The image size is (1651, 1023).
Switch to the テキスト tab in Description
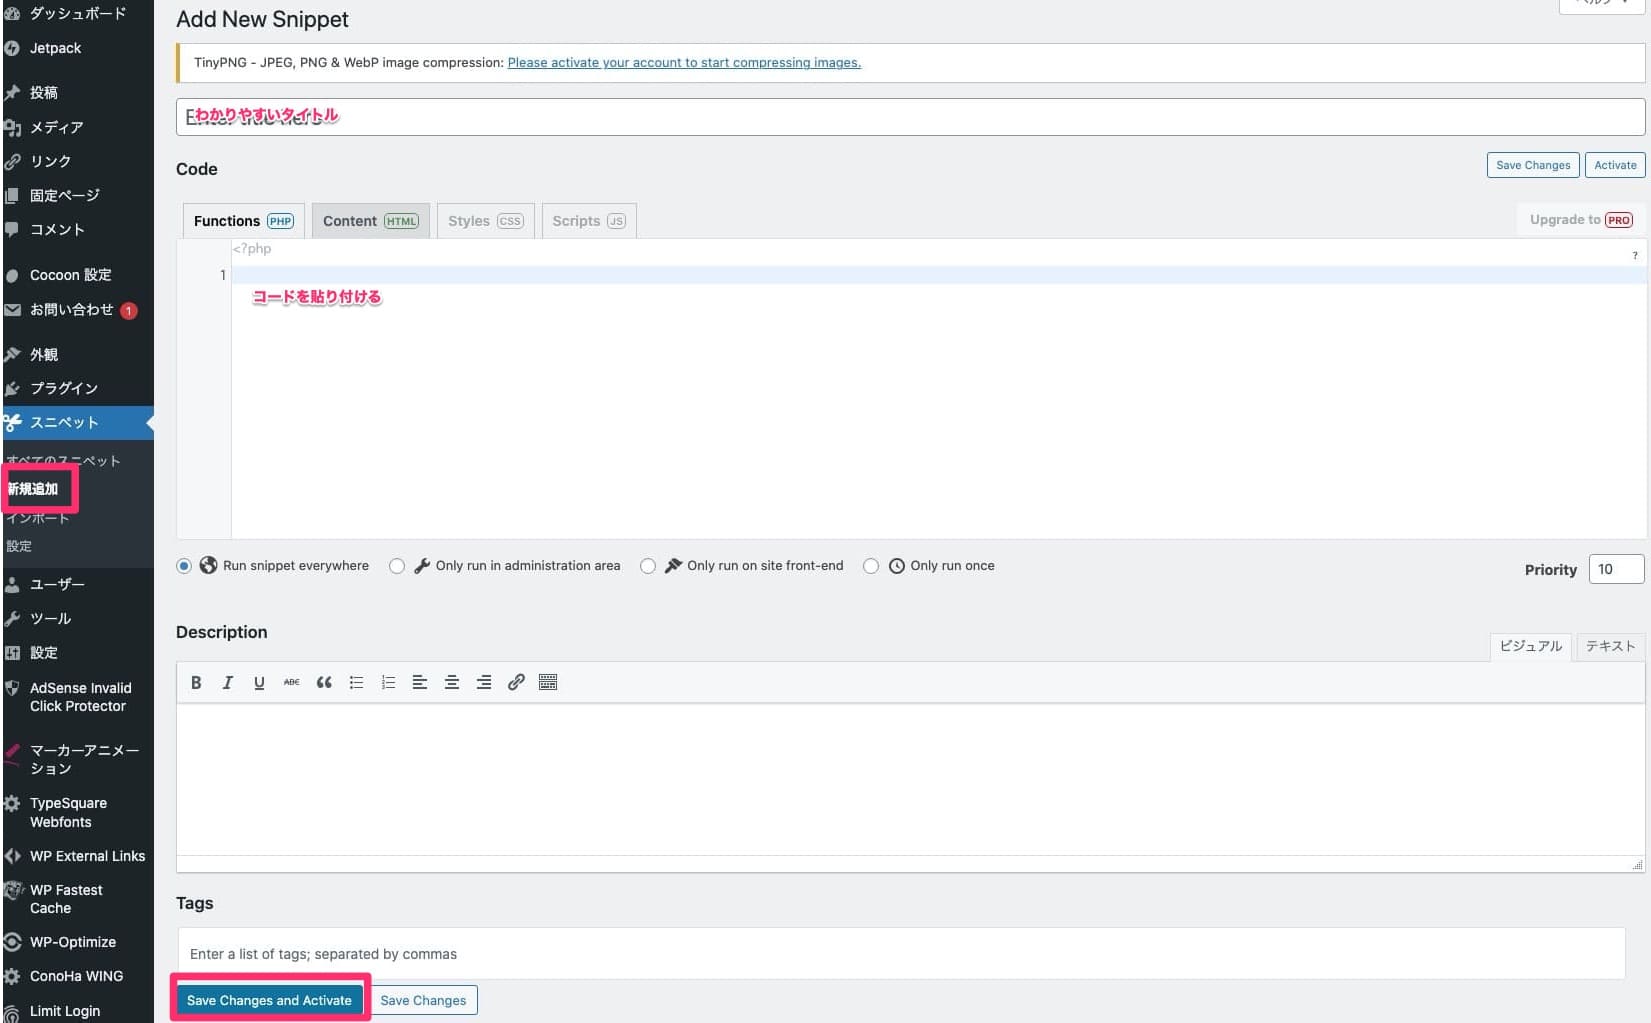point(1609,646)
